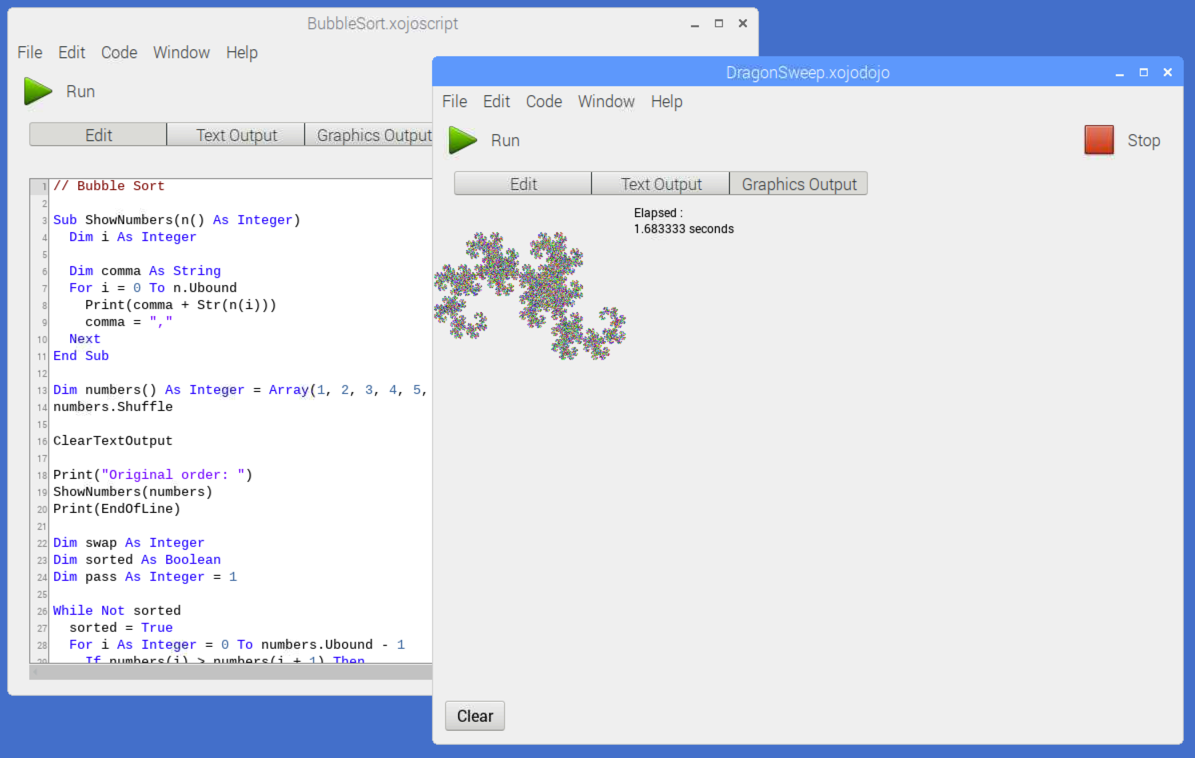This screenshot has height=758, width=1195.
Task: Maximize the BubbleSort.xojoscript window
Action: tap(719, 24)
